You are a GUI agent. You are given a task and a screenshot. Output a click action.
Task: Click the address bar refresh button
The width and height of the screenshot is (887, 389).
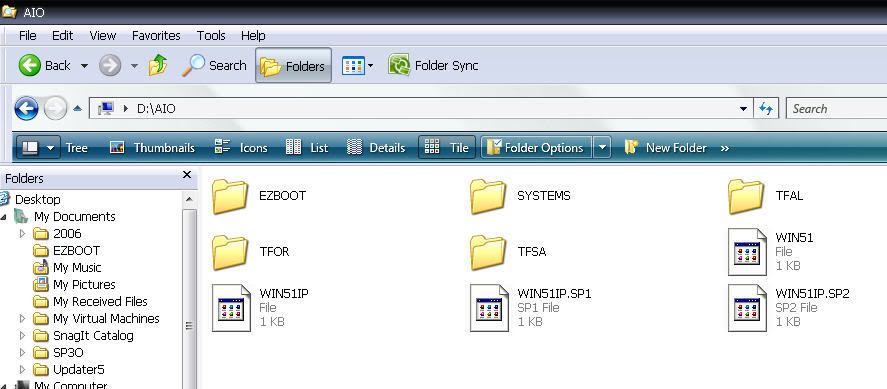766,109
